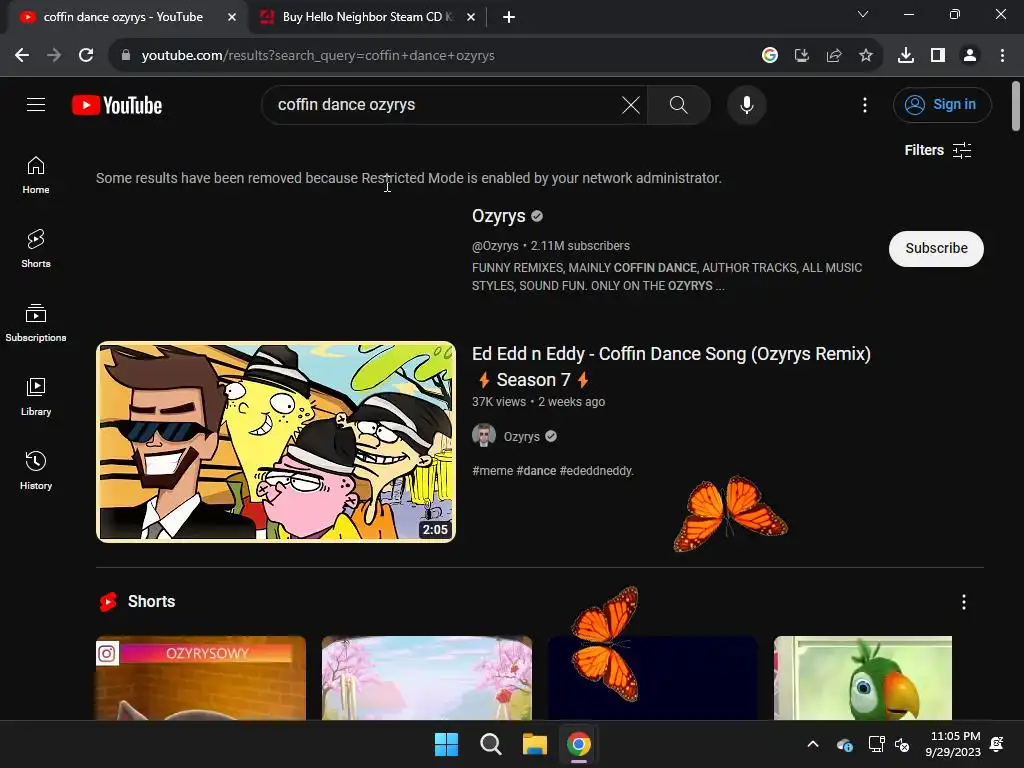
Task: Open the Shorts shelf three-dot menu
Action: (x=963, y=602)
